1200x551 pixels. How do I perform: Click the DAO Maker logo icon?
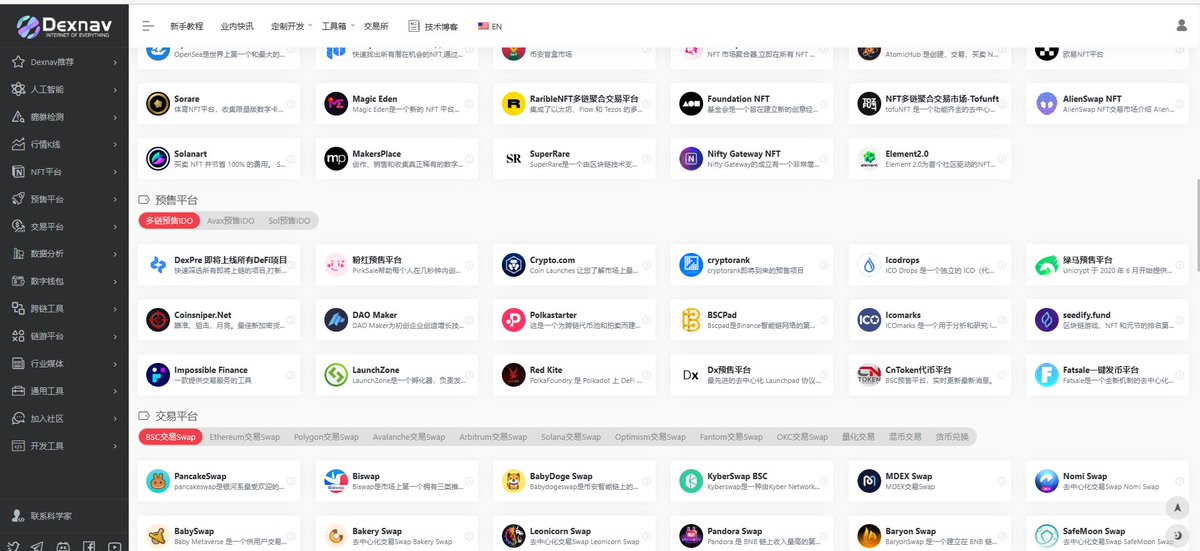pyautogui.click(x=336, y=320)
